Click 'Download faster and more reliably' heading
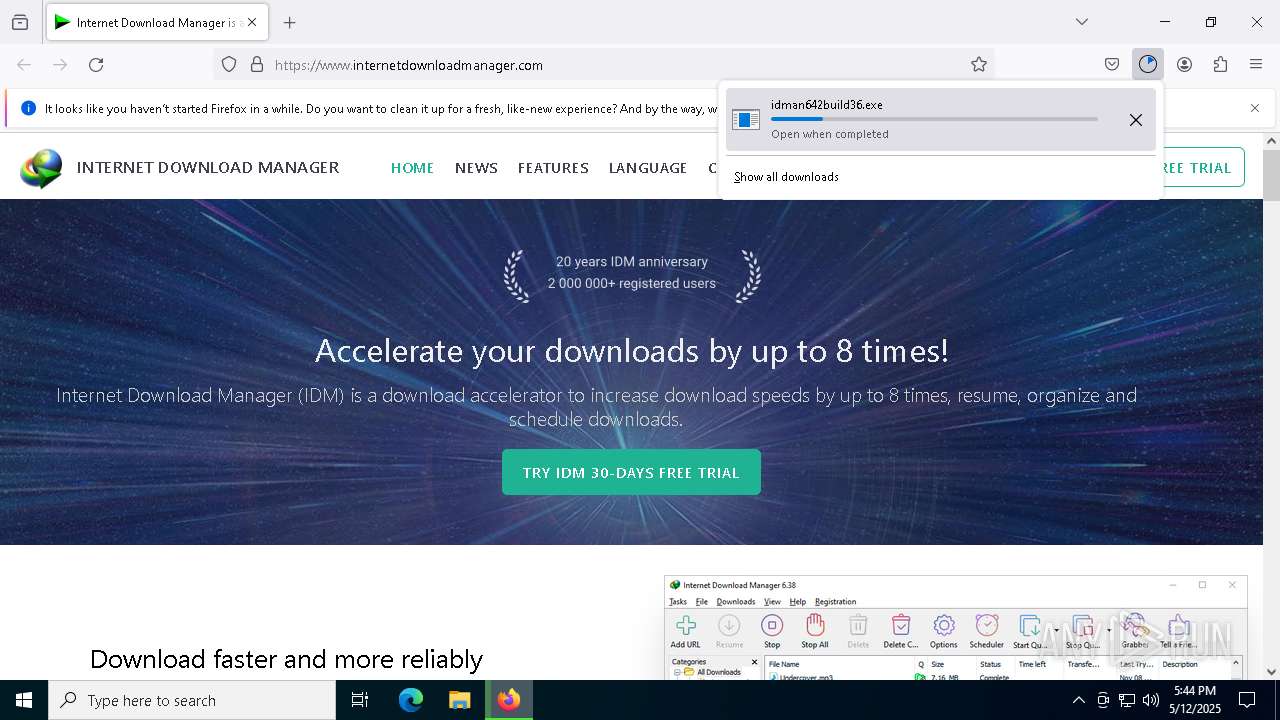Image resolution: width=1280 pixels, height=720 pixels. pyautogui.click(x=286, y=659)
